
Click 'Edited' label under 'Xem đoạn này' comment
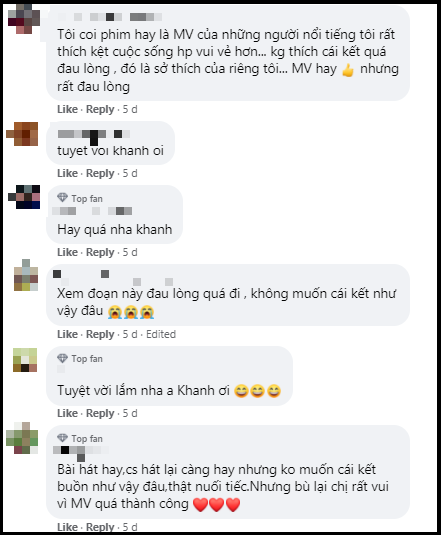click(x=161, y=334)
